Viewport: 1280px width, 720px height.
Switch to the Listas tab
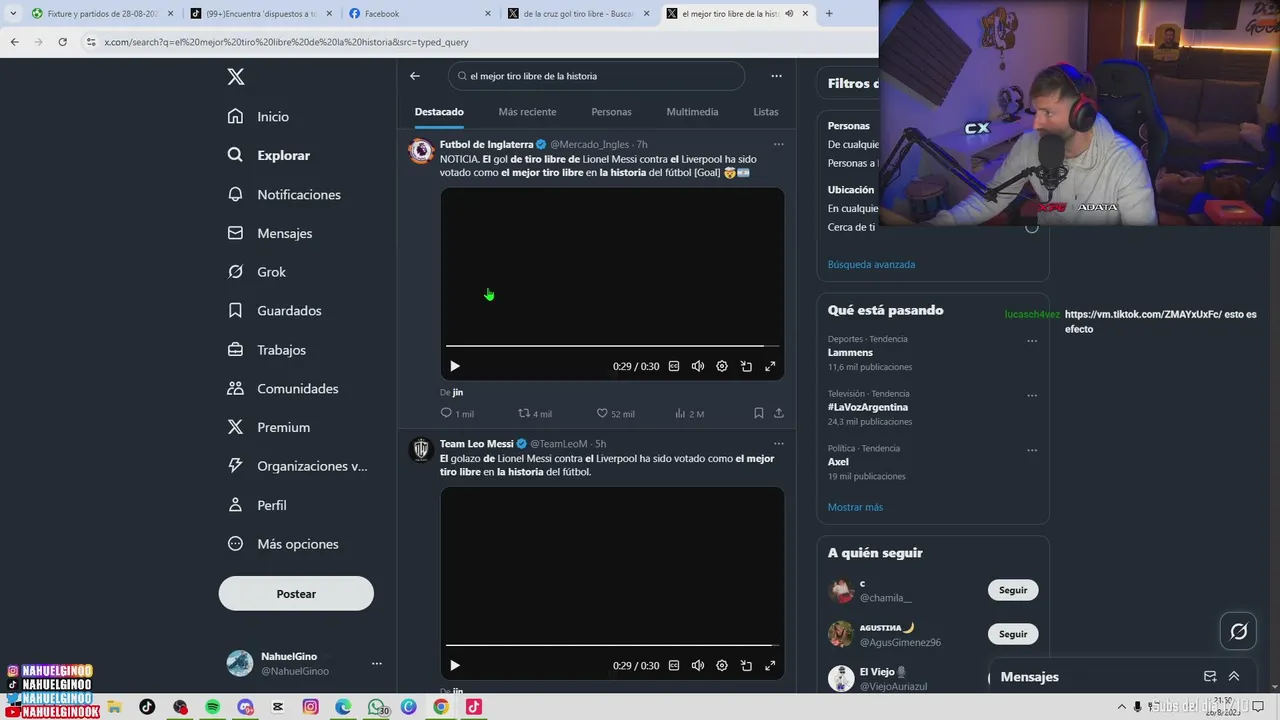coord(766,112)
